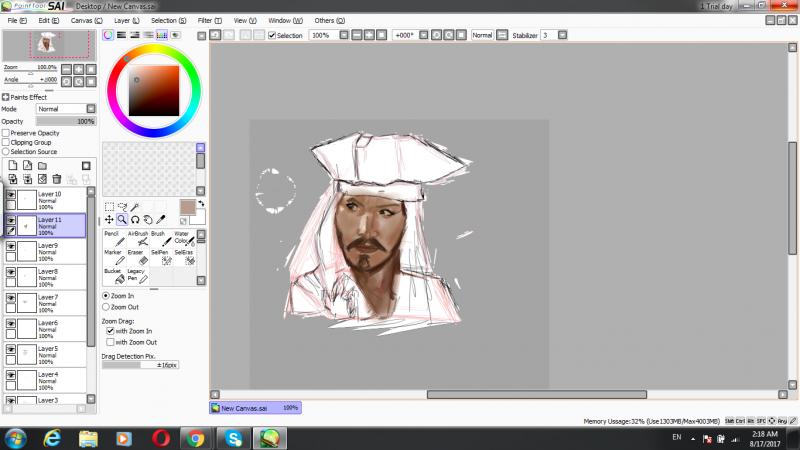Select the Move layer tool

click(x=109, y=219)
